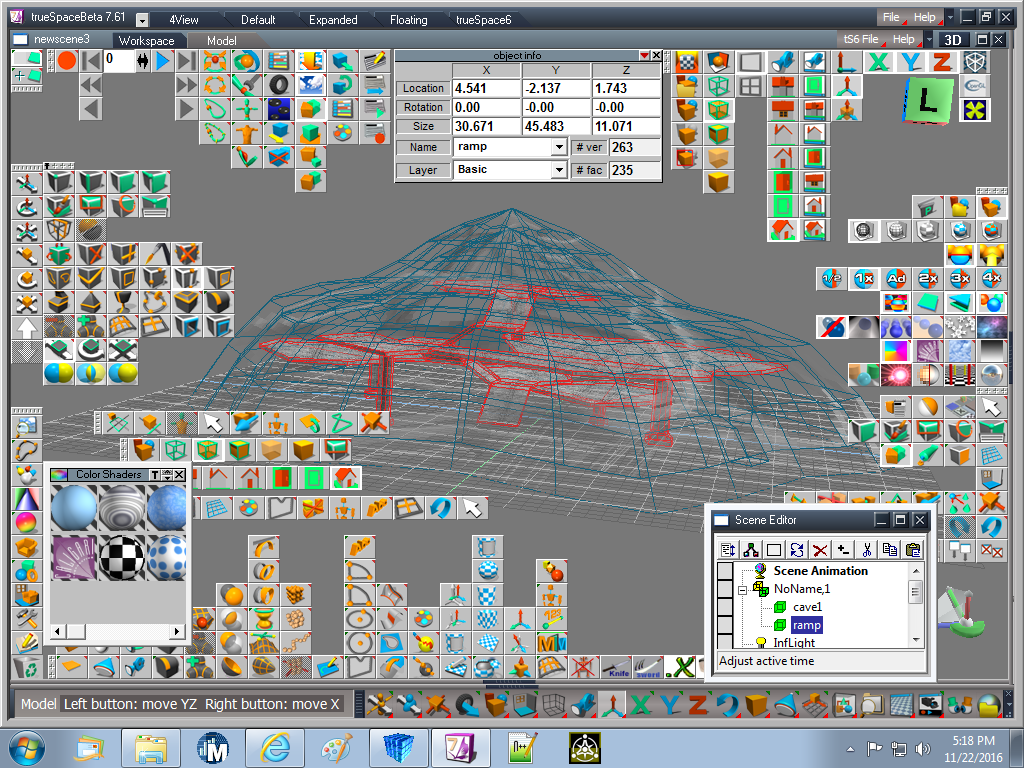The height and width of the screenshot is (768, 1024).
Task: Click Scene Animation tree entry
Action: 820,571
